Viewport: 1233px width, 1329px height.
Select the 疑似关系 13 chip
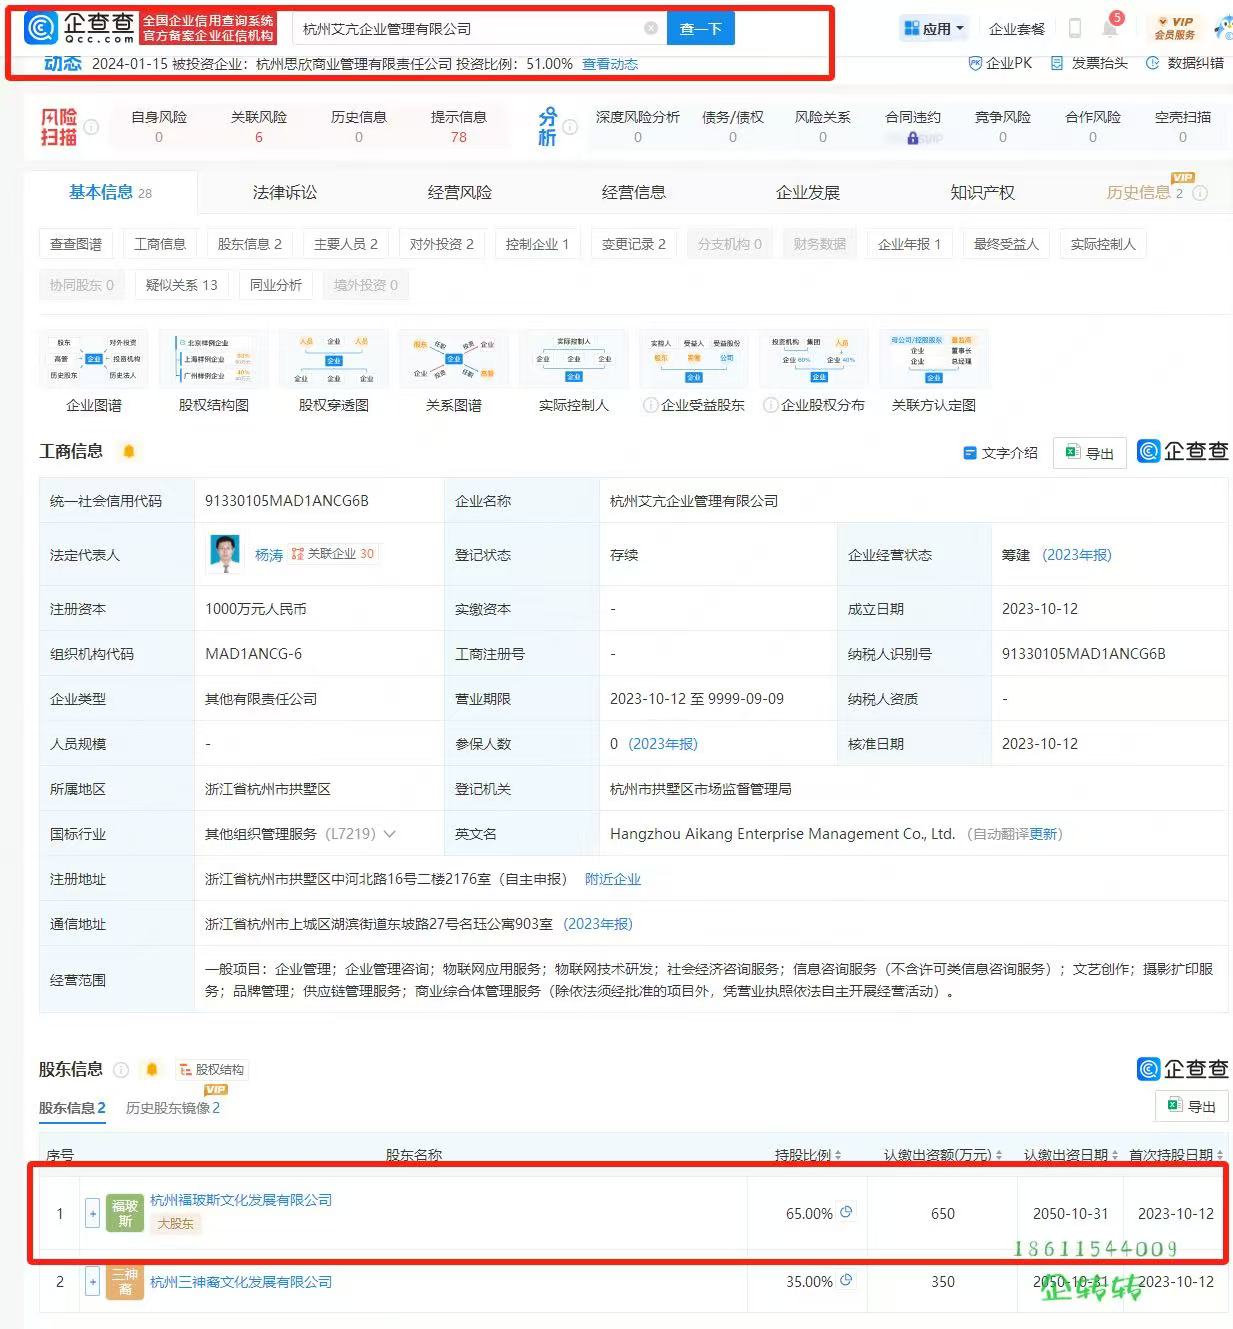[181, 285]
